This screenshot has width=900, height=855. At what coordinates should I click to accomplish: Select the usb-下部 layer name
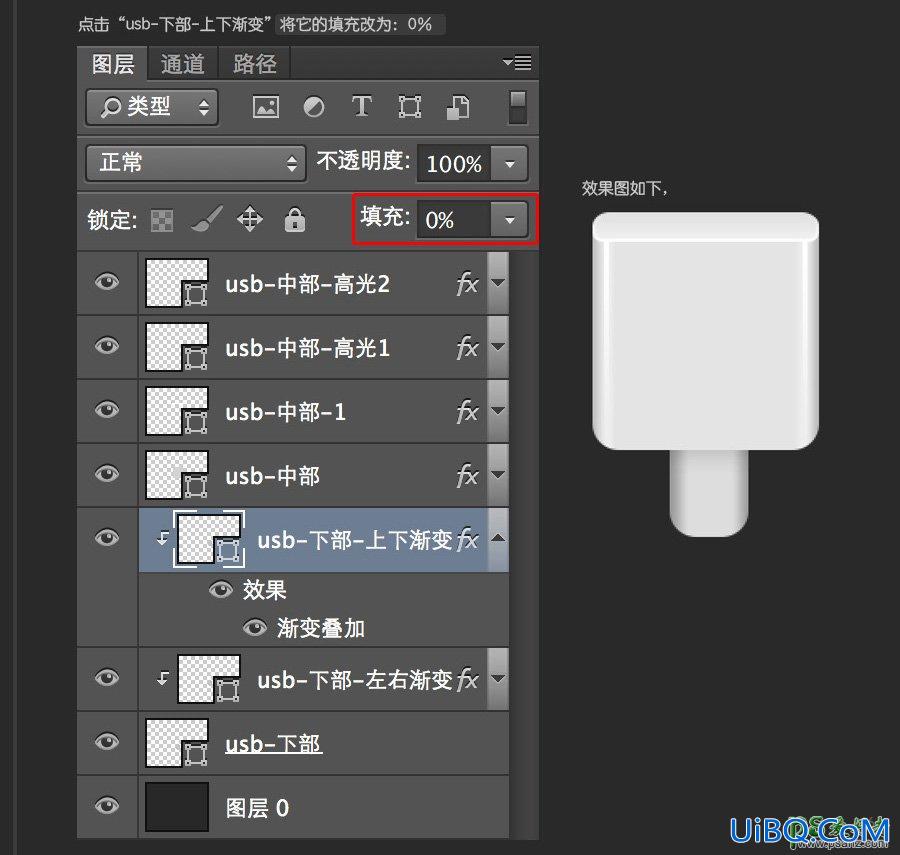tap(273, 744)
